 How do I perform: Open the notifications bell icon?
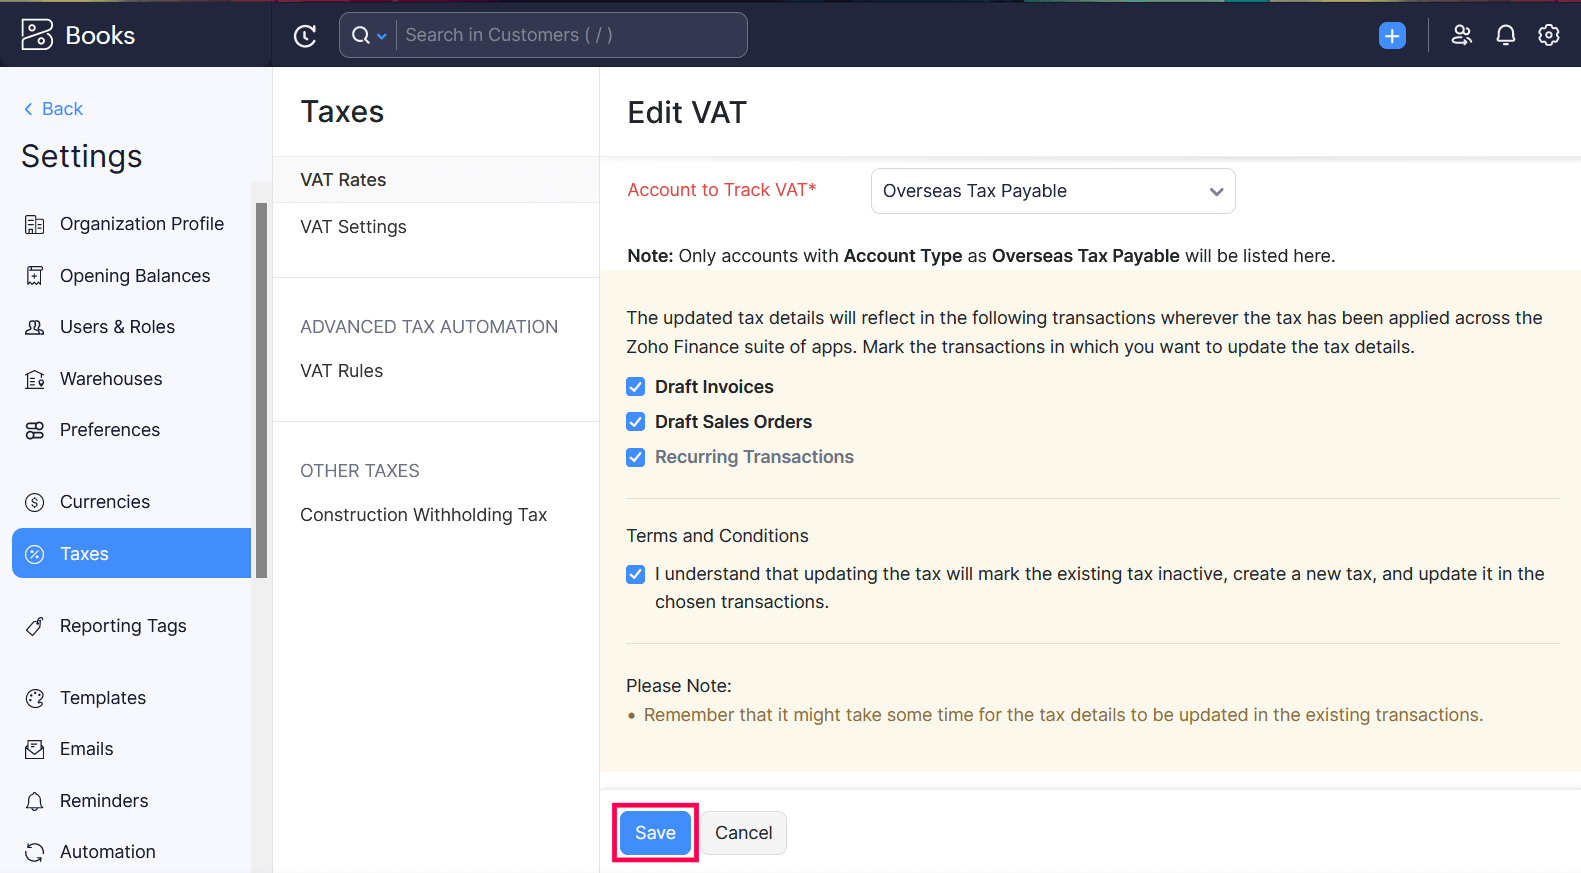coord(1505,36)
